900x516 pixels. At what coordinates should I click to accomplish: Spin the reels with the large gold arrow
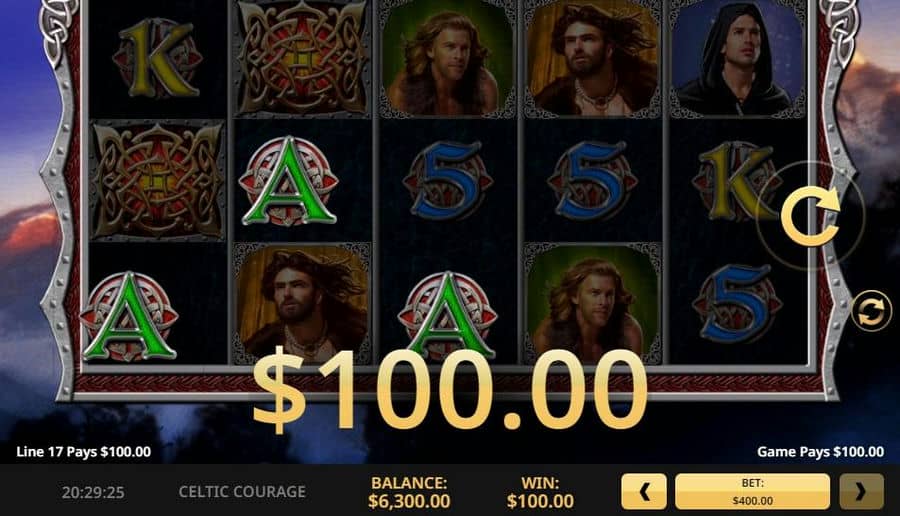pyautogui.click(x=810, y=216)
